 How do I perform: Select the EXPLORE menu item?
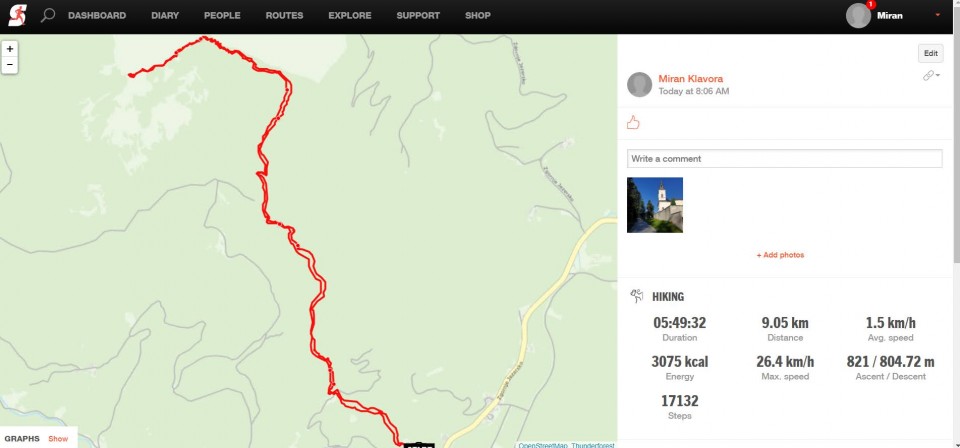350,15
